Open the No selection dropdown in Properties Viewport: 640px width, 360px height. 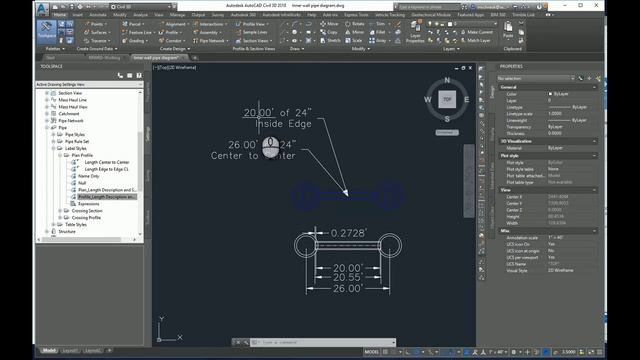pos(536,78)
